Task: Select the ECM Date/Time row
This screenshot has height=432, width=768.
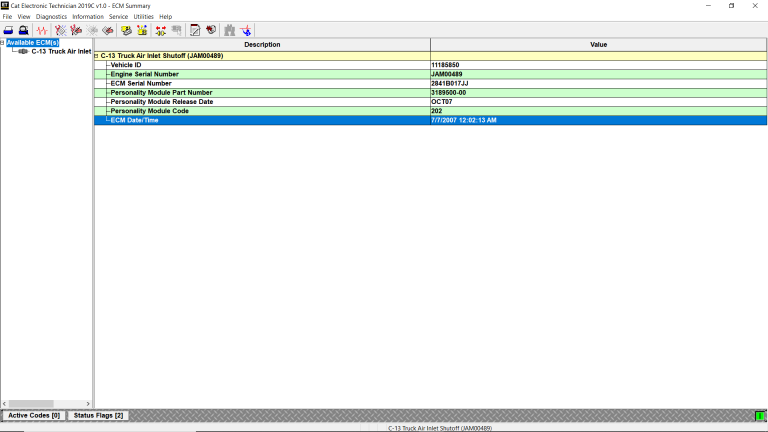Action: pos(430,120)
